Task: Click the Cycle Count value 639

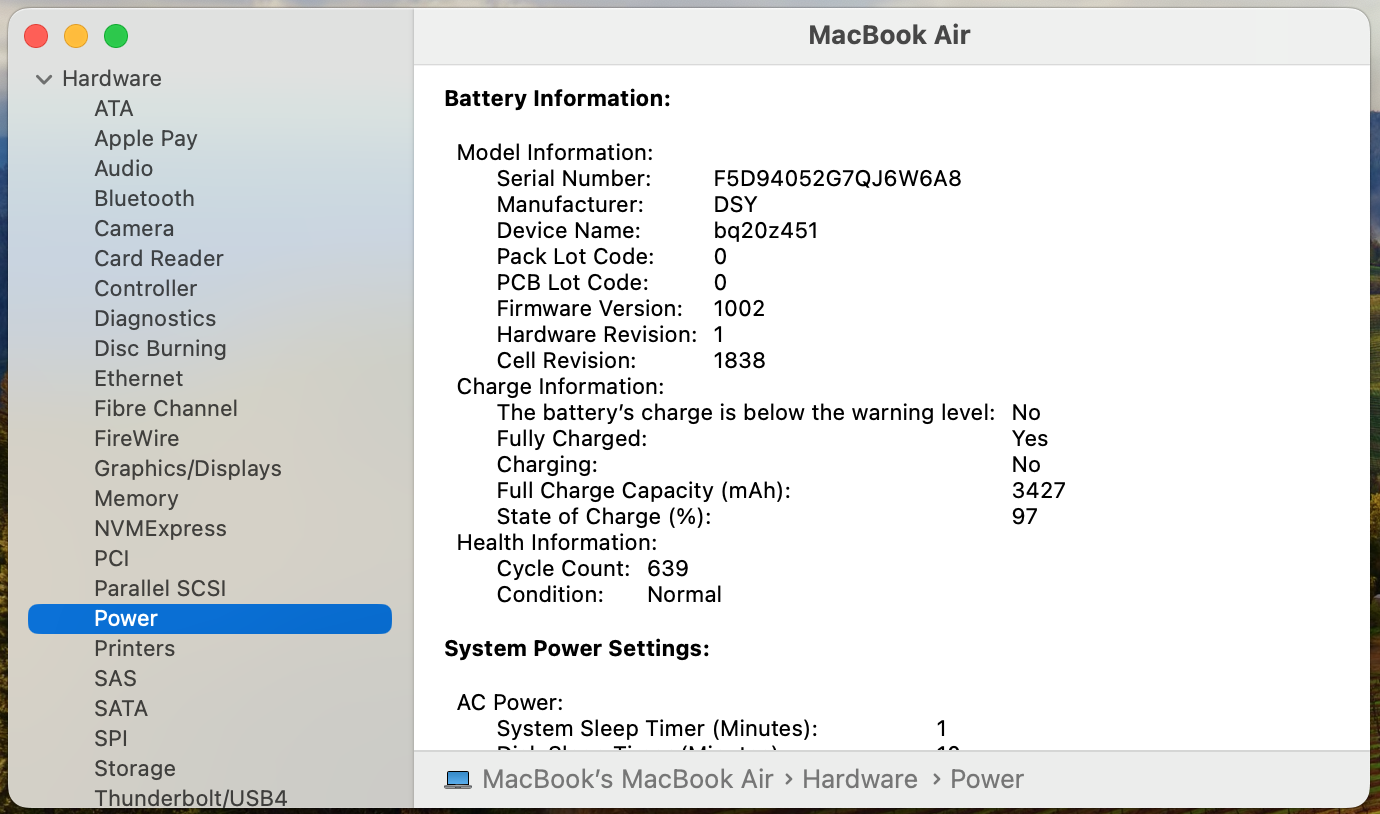Action: pyautogui.click(x=667, y=569)
